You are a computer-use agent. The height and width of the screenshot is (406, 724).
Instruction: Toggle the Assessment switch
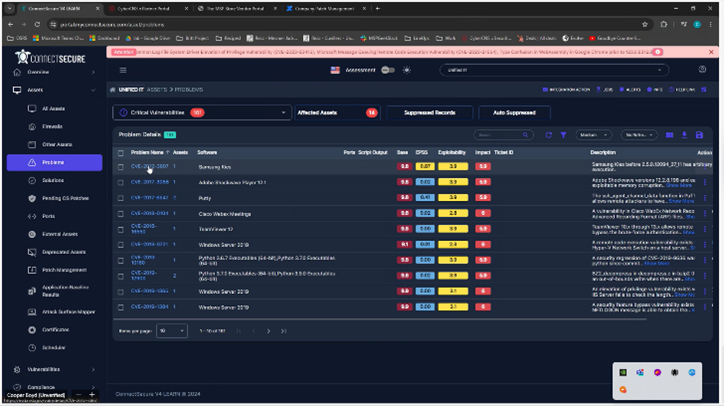pos(388,70)
